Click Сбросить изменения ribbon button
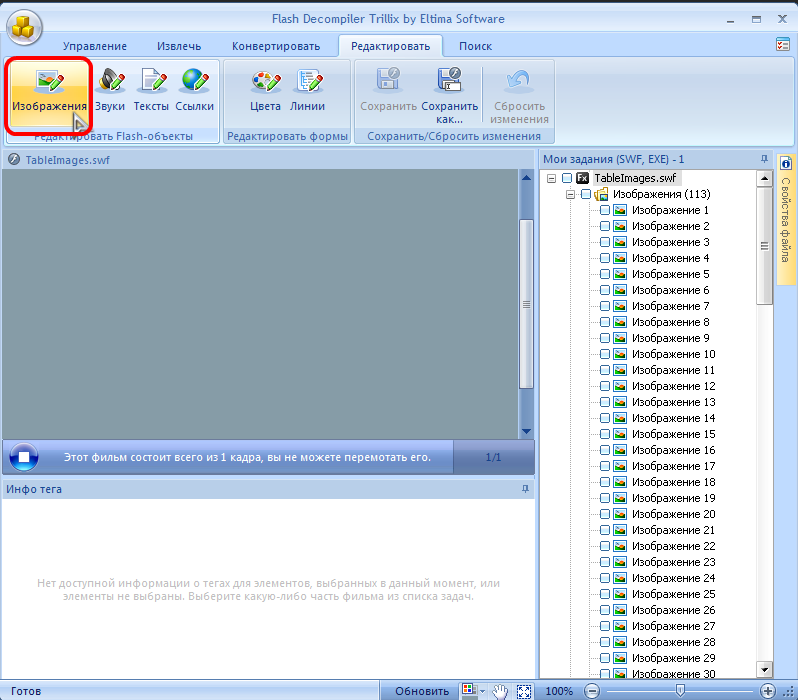Screen dimensions: 798x700 click(519, 95)
